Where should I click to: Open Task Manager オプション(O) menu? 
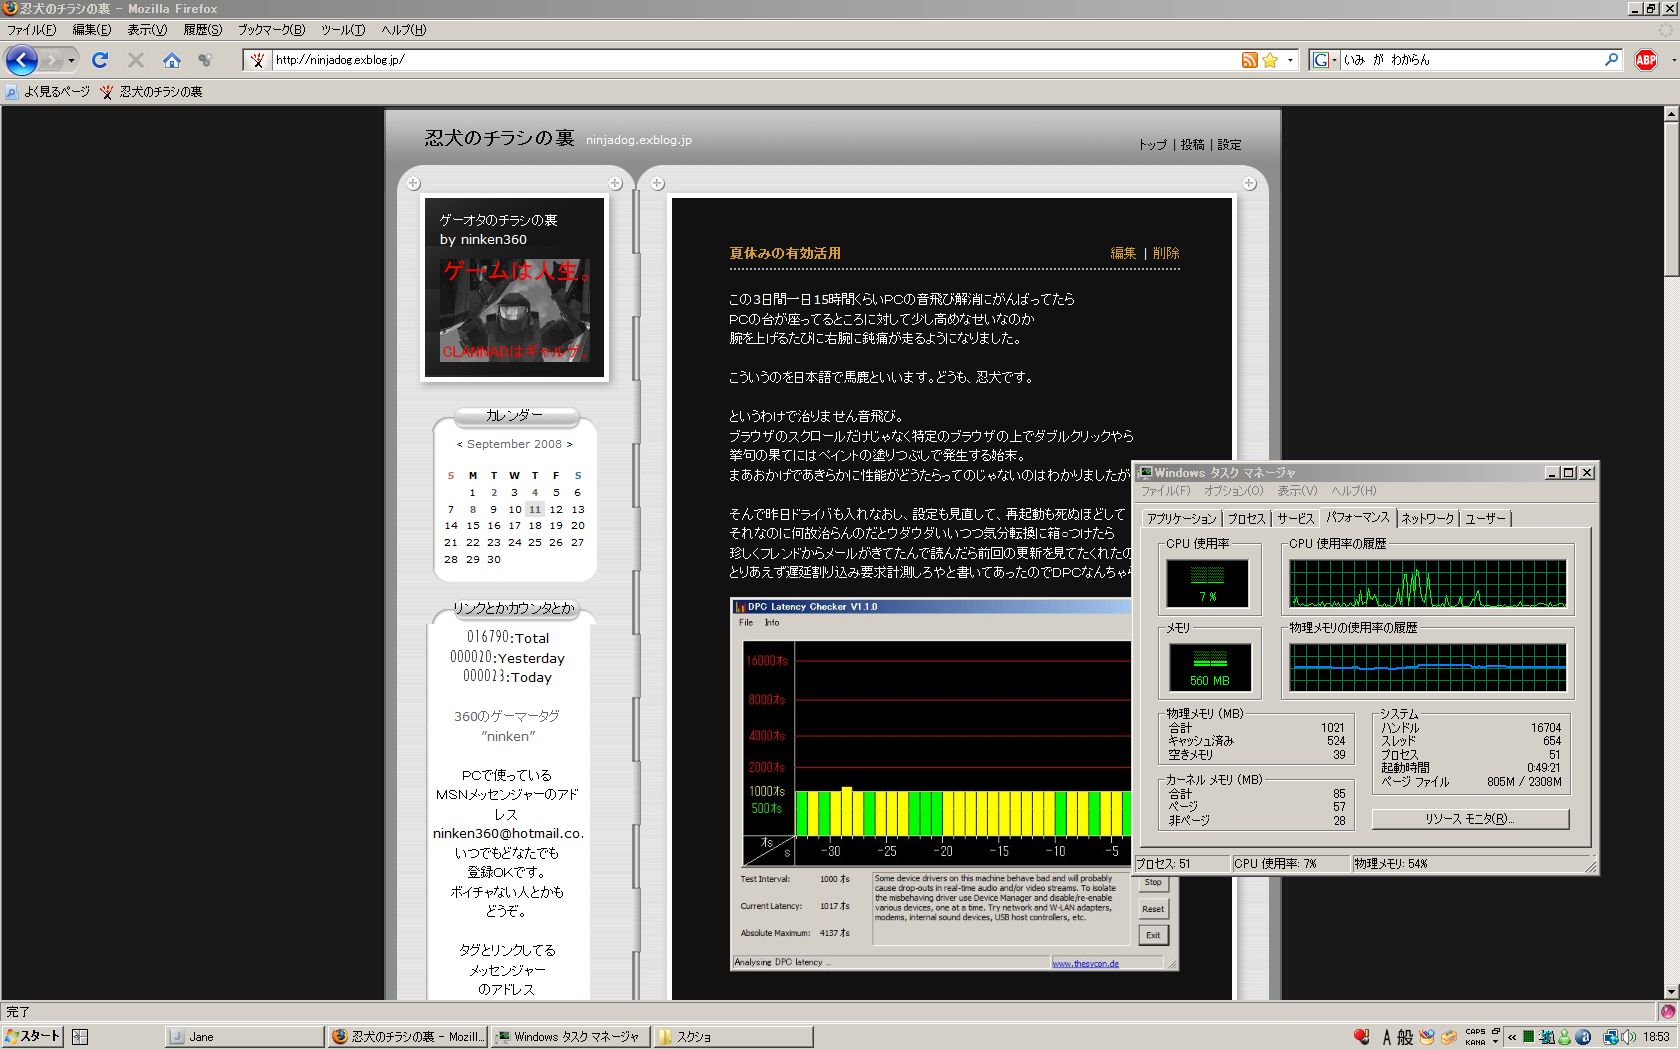(x=1233, y=491)
